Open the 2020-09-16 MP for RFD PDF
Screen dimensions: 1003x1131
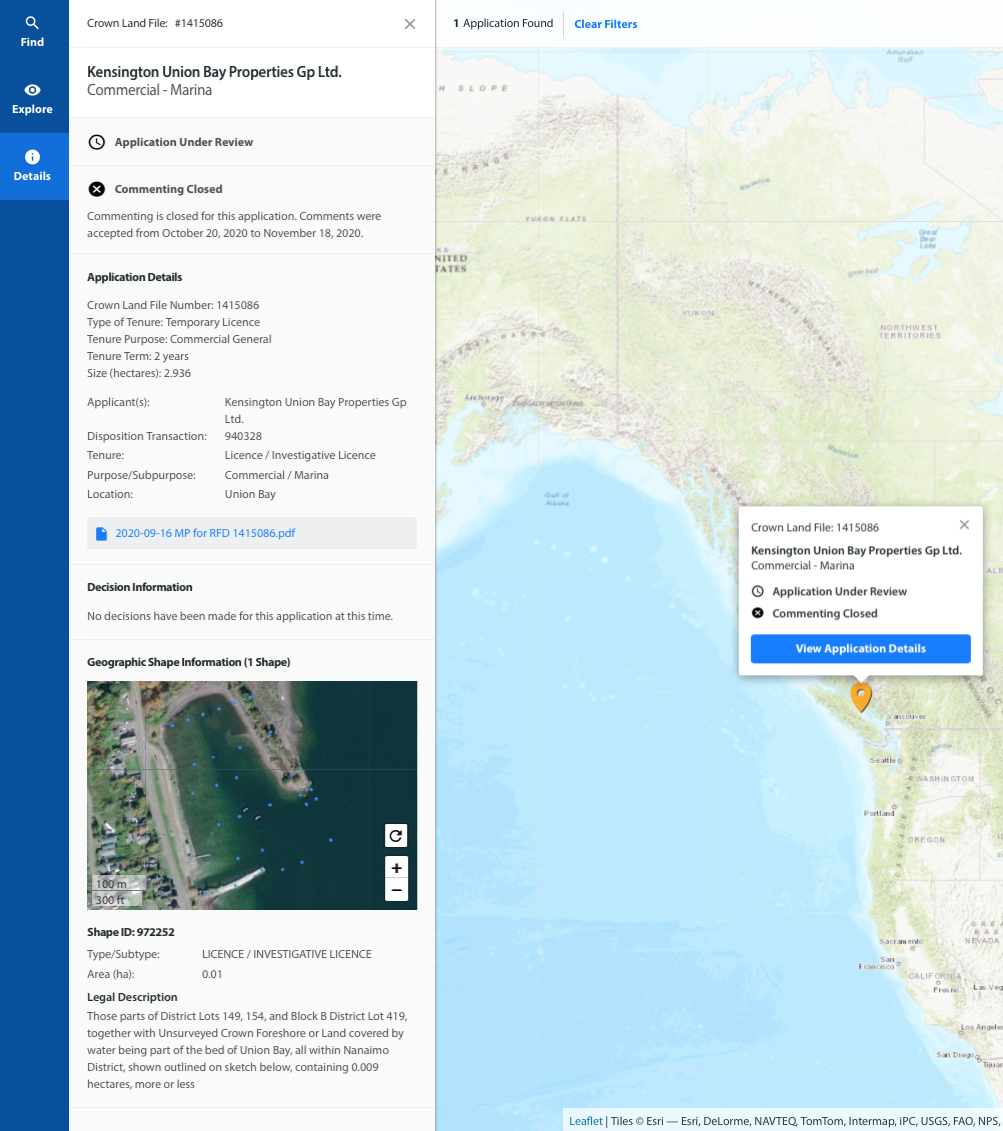pos(205,533)
